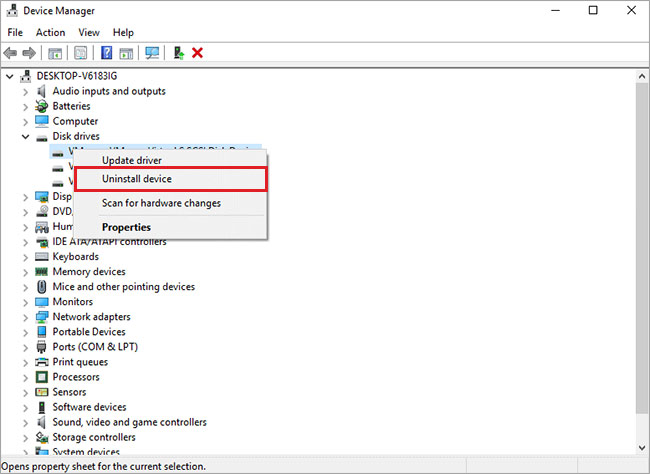
Task: Select Update driver in context menu
Action: [132, 160]
